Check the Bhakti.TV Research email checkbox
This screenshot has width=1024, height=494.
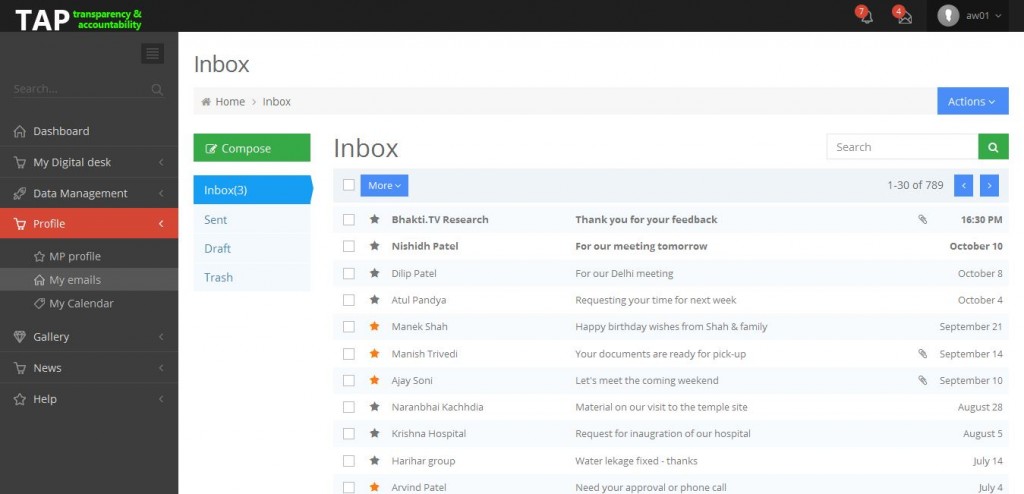point(349,220)
